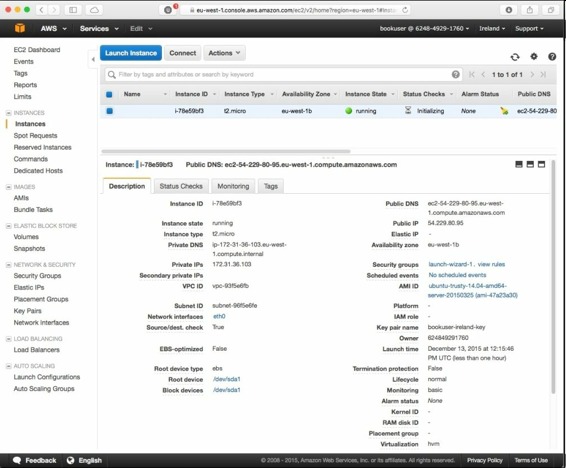Refresh the instances list
The image size is (566, 468).
click(515, 57)
